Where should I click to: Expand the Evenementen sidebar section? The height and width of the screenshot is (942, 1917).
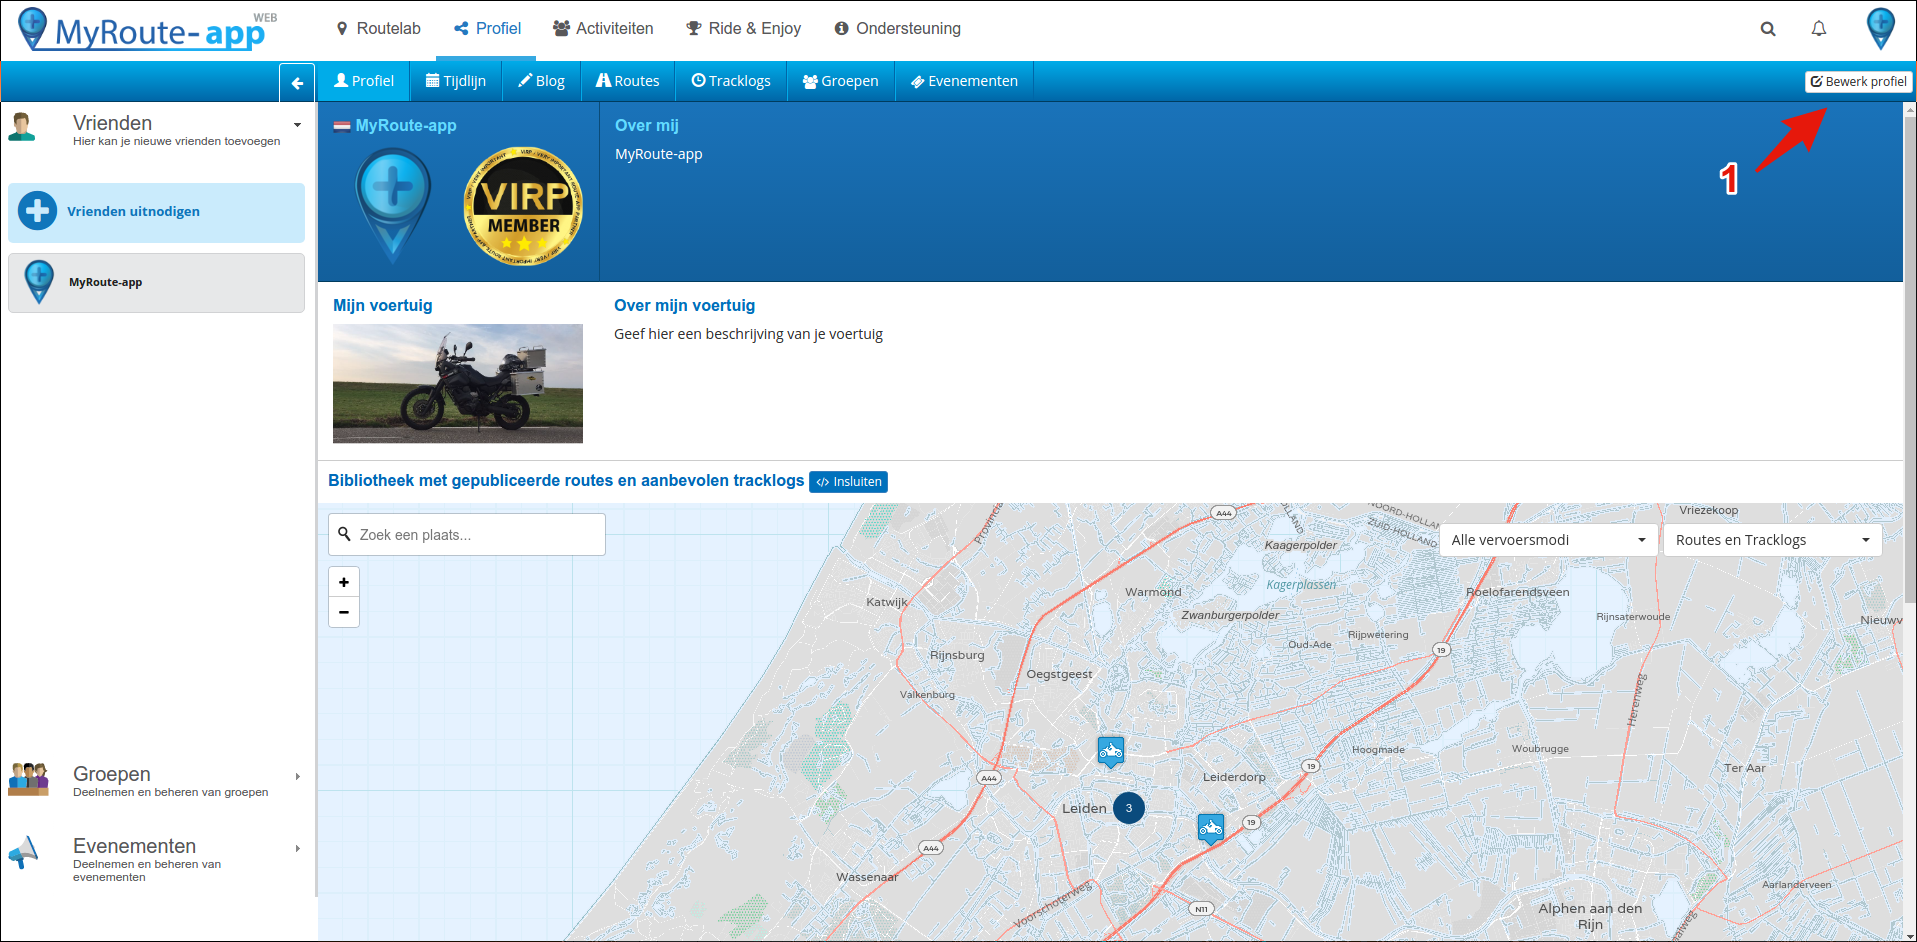coord(297,848)
